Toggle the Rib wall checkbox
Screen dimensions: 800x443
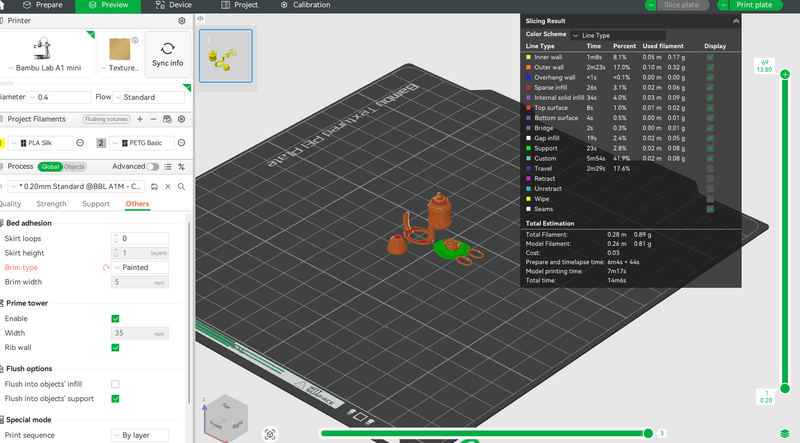click(115, 348)
